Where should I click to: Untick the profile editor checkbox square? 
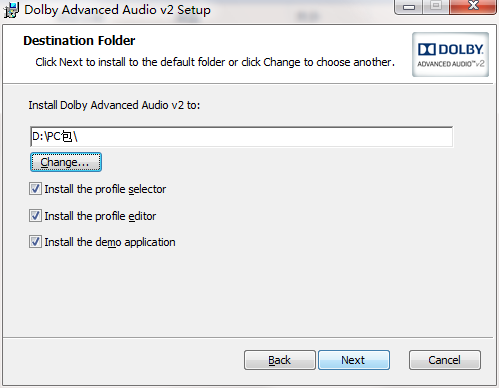35,216
